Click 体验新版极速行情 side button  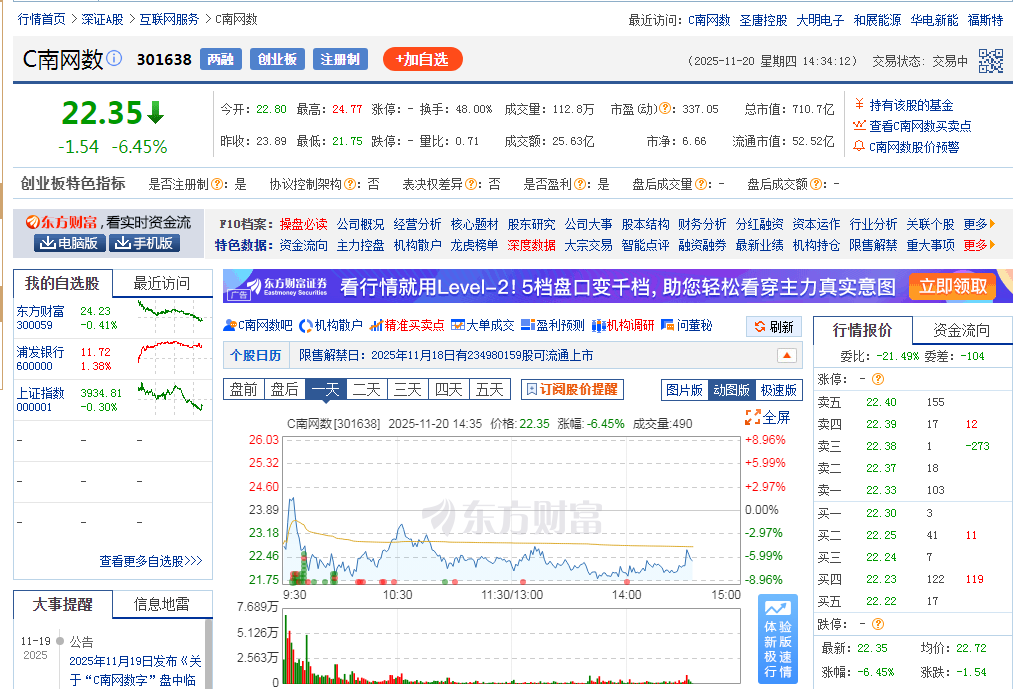coord(778,640)
